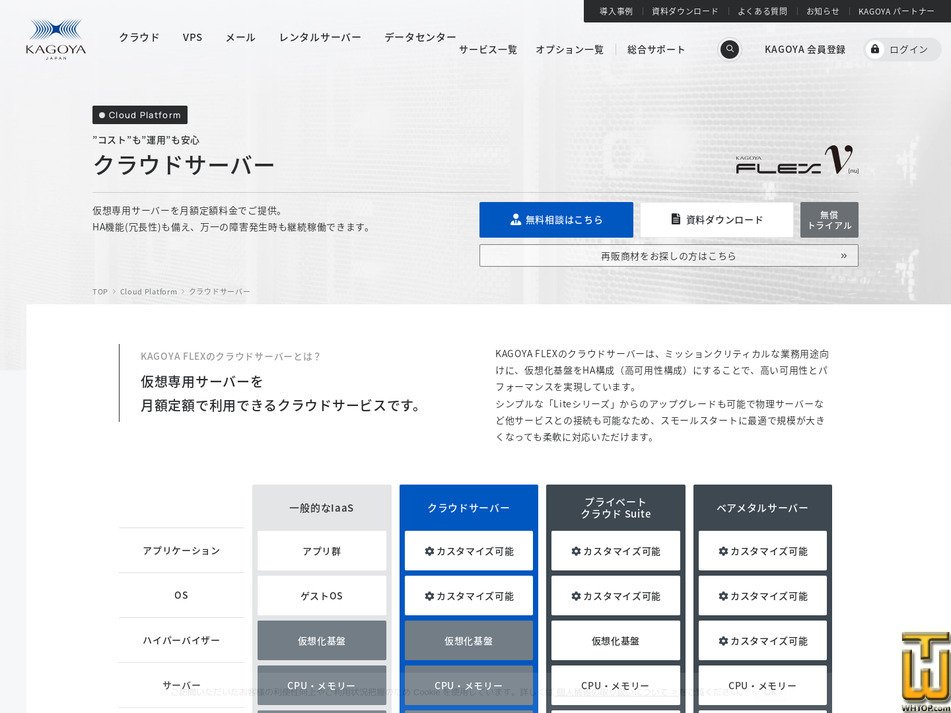The width and height of the screenshot is (951, 713).
Task: Open the クラウド menu
Action: [139, 37]
